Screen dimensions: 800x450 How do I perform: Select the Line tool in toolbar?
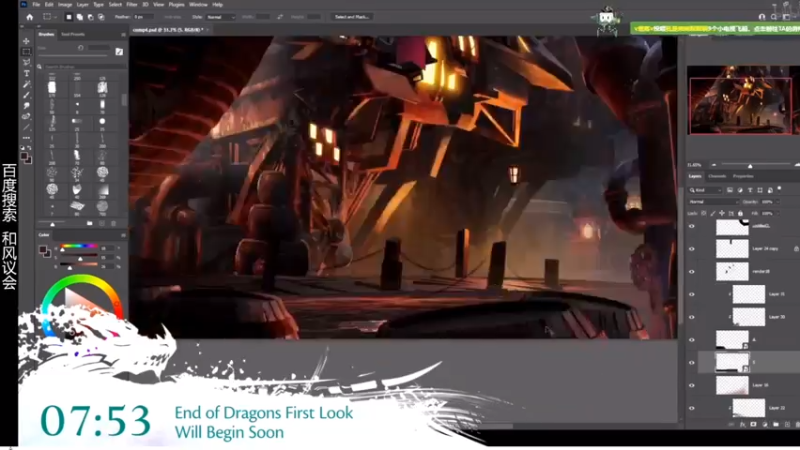tap(26, 127)
